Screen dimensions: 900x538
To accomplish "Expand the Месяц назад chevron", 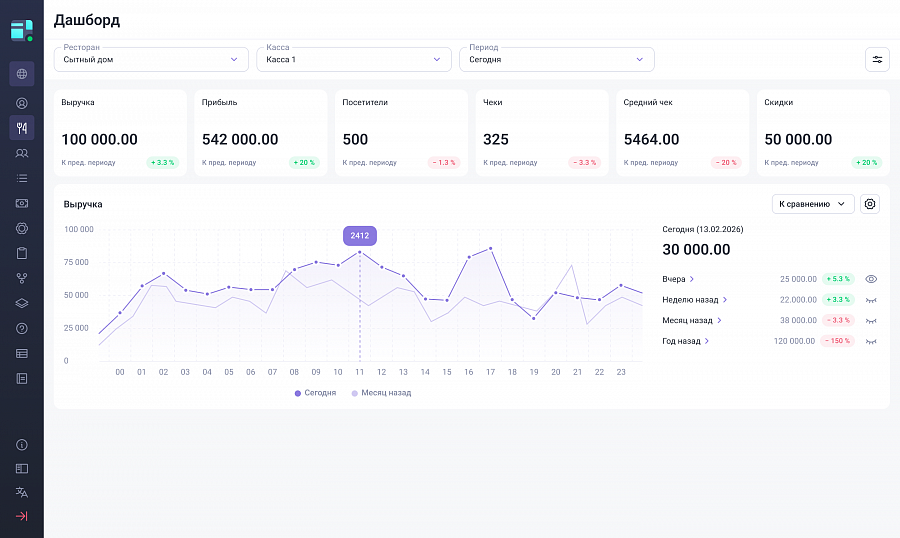I will click(x=719, y=320).
